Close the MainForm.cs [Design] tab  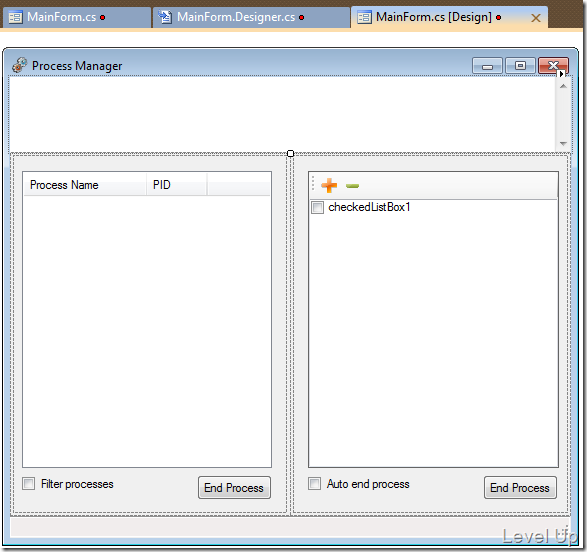536,18
